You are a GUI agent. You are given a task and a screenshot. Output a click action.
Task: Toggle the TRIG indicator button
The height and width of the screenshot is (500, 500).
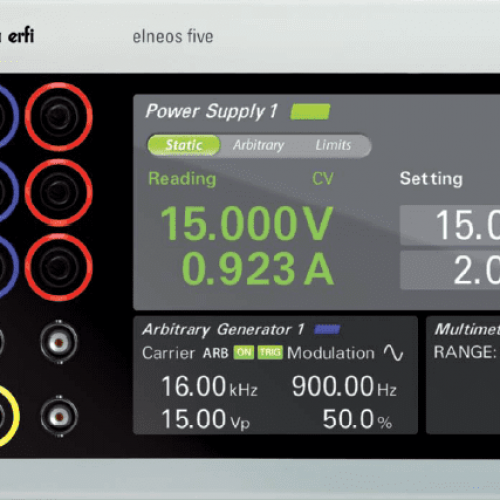point(270,352)
